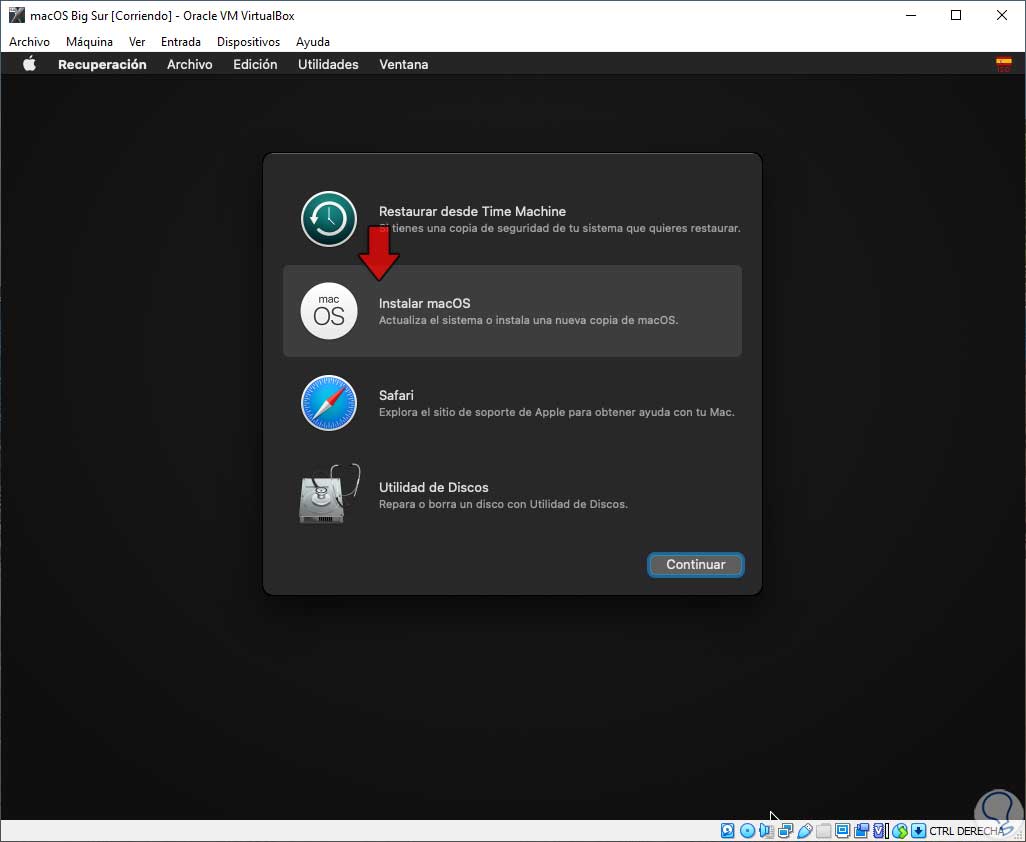Click the VirtualBox hard disk activity icon
1026x842 pixels.
click(728, 831)
